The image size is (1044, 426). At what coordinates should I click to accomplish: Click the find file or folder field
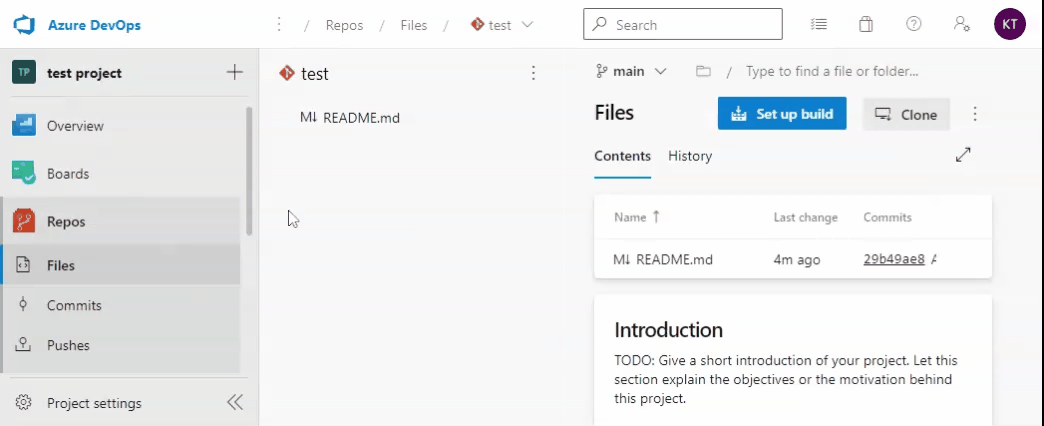click(x=832, y=71)
